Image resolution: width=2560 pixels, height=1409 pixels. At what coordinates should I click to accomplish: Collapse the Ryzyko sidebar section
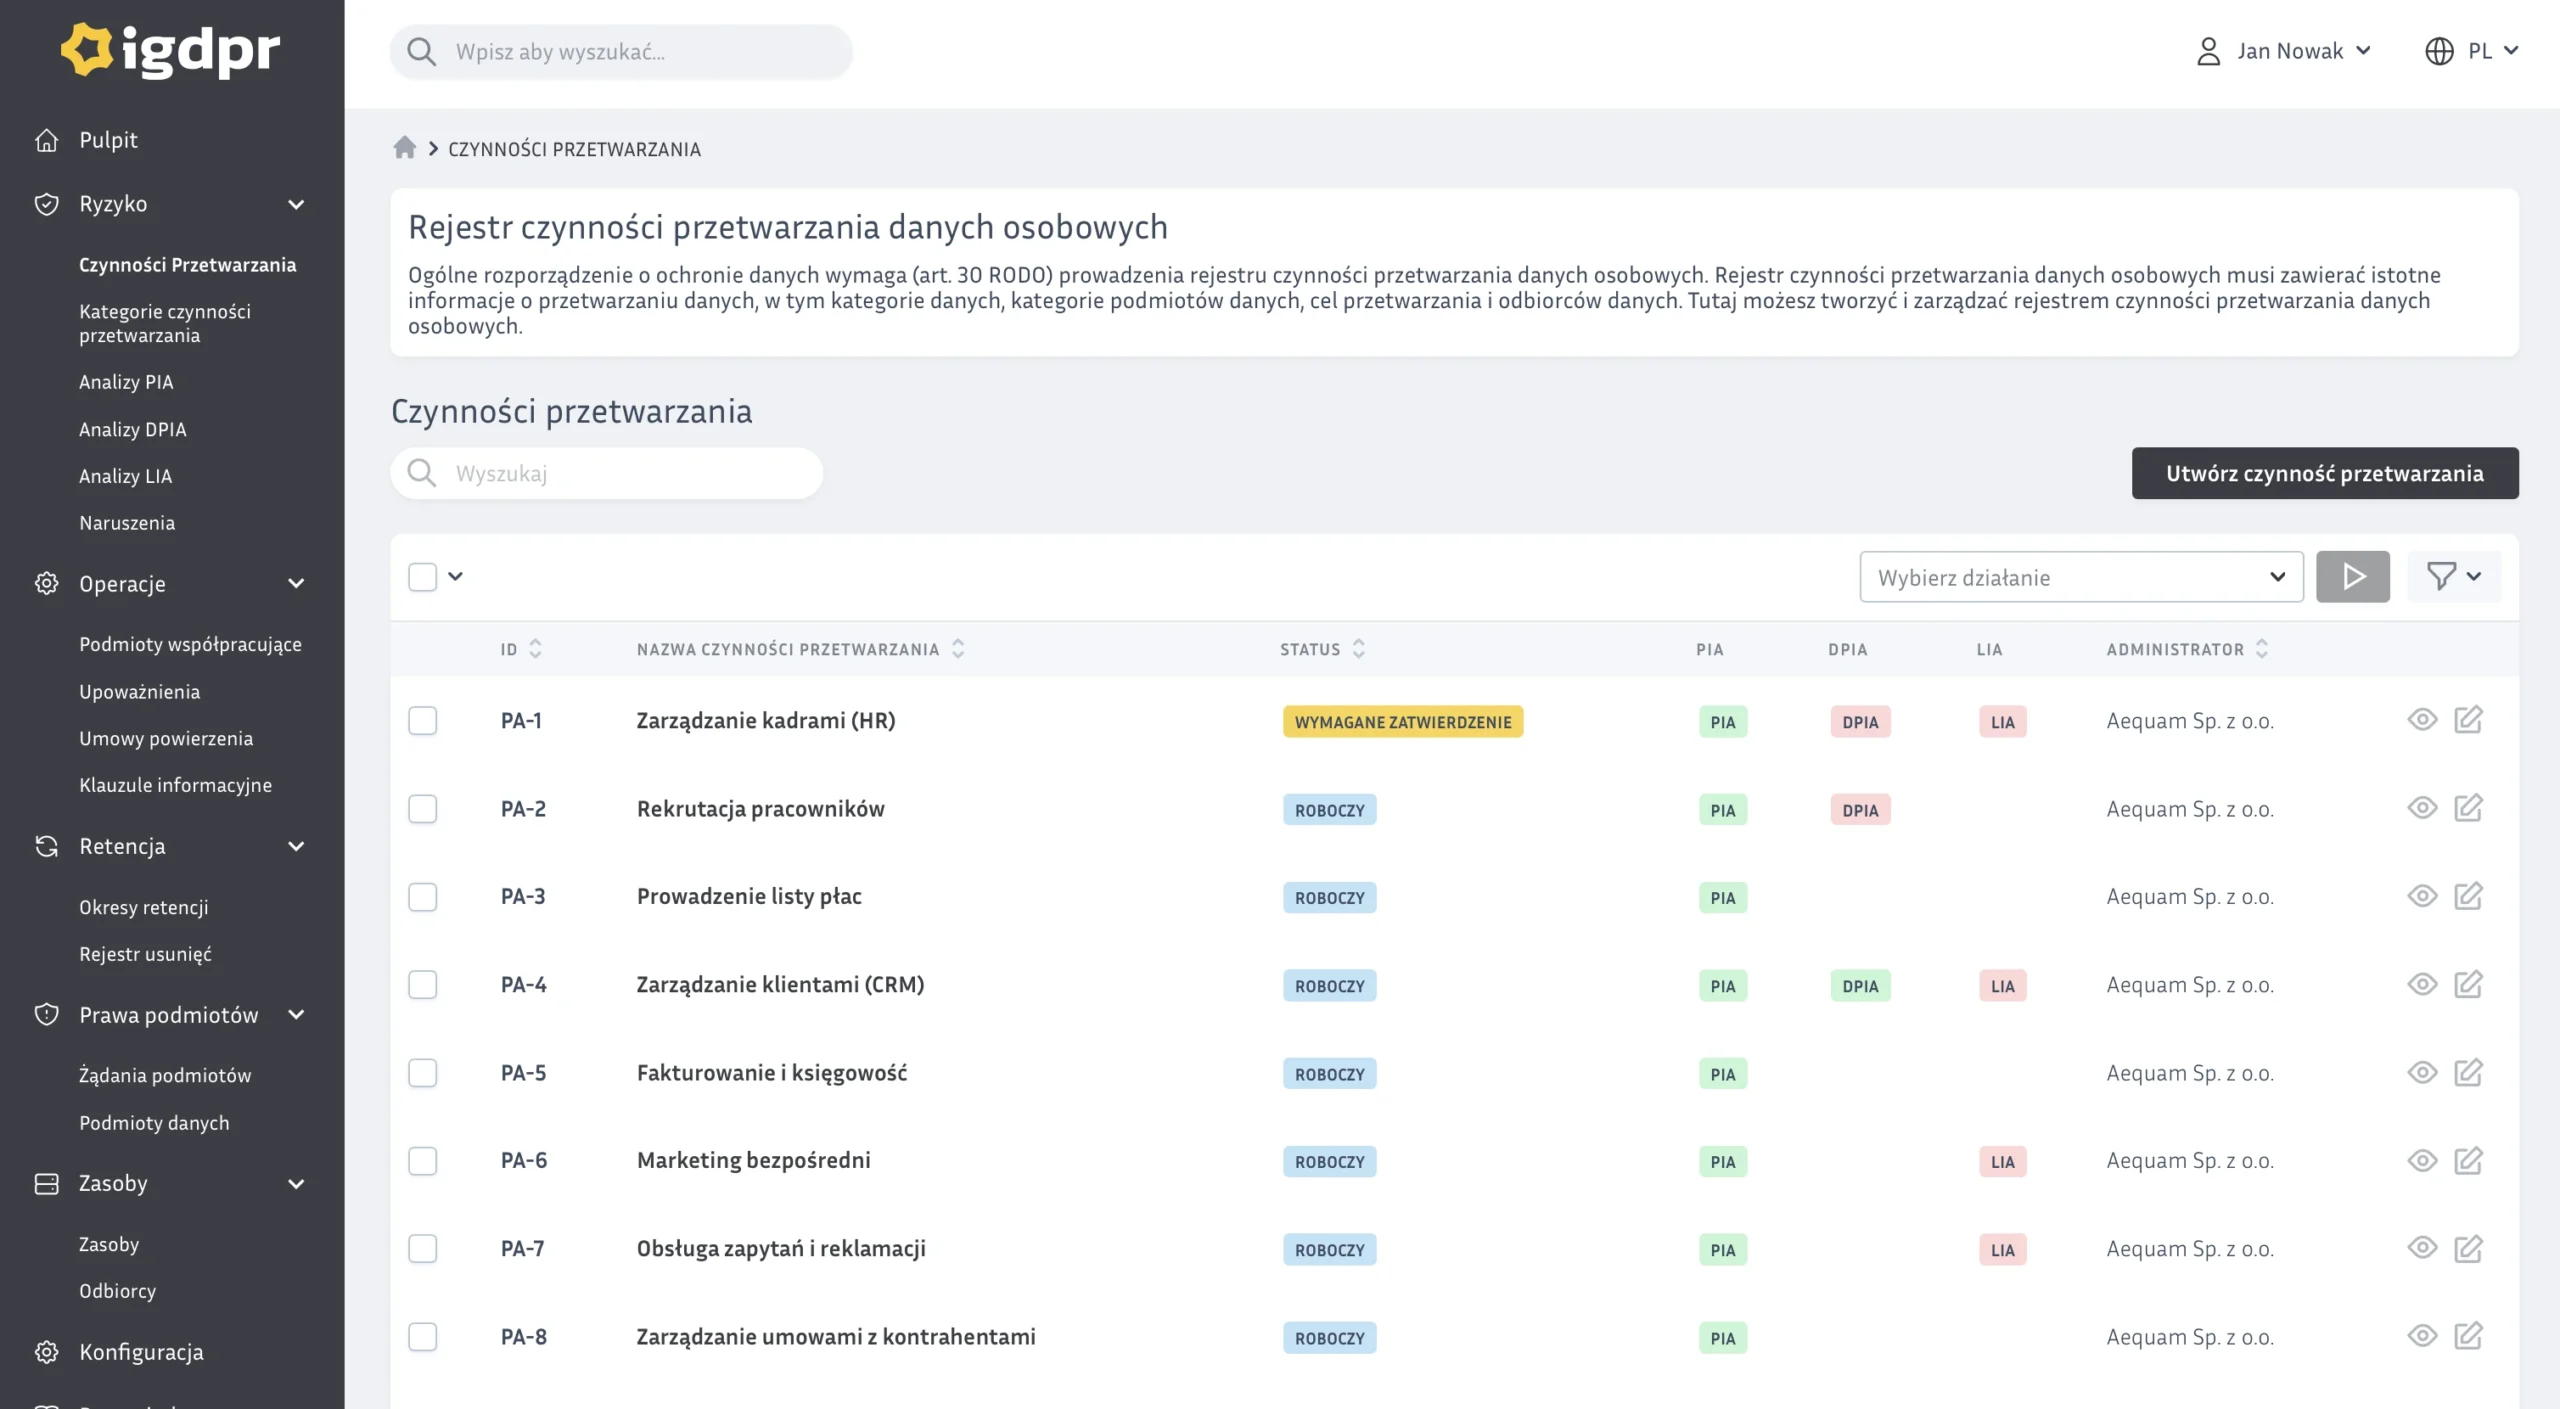tap(296, 204)
